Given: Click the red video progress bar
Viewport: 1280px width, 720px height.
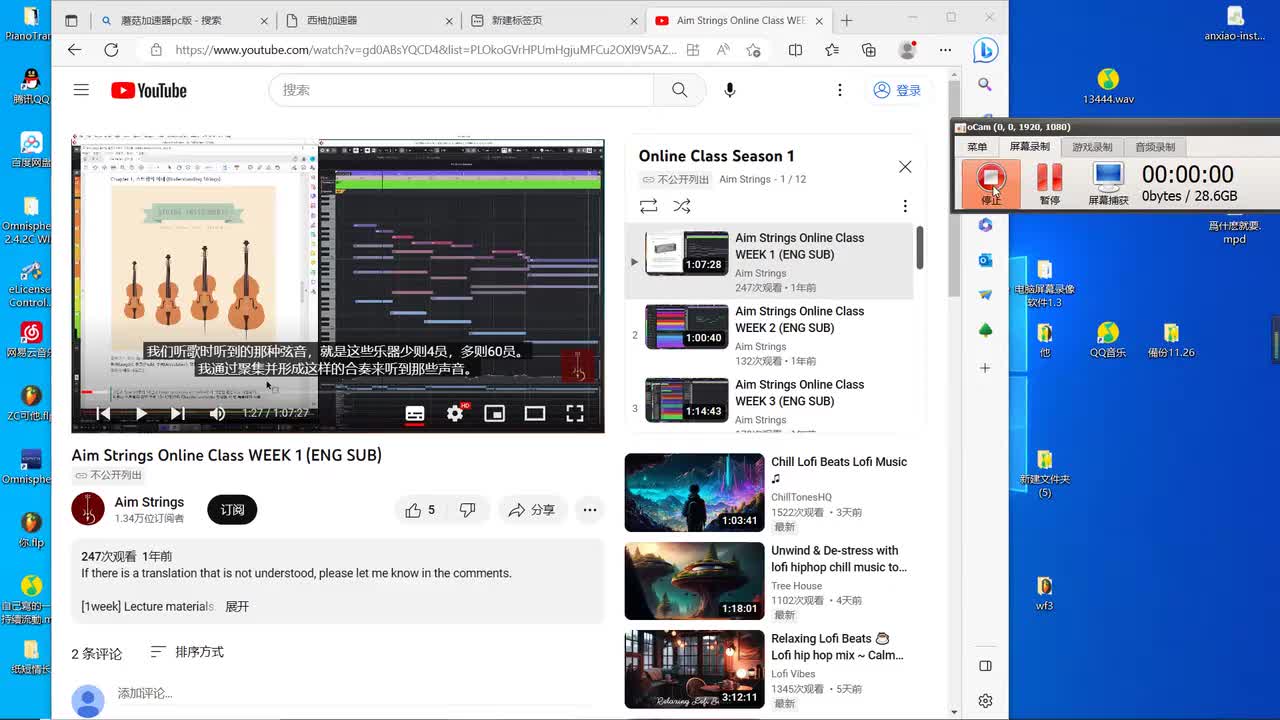Looking at the screenshot, I should pyautogui.click(x=87, y=391).
